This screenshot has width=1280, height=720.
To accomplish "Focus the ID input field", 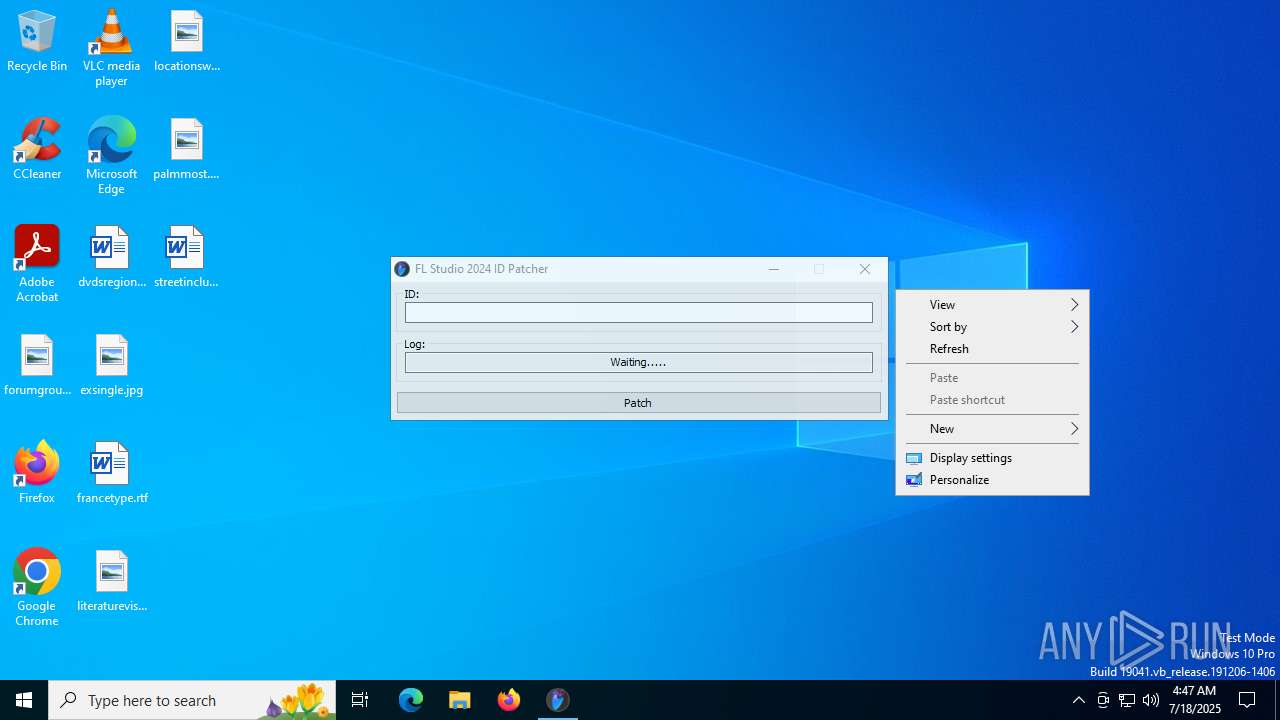I will point(638,313).
